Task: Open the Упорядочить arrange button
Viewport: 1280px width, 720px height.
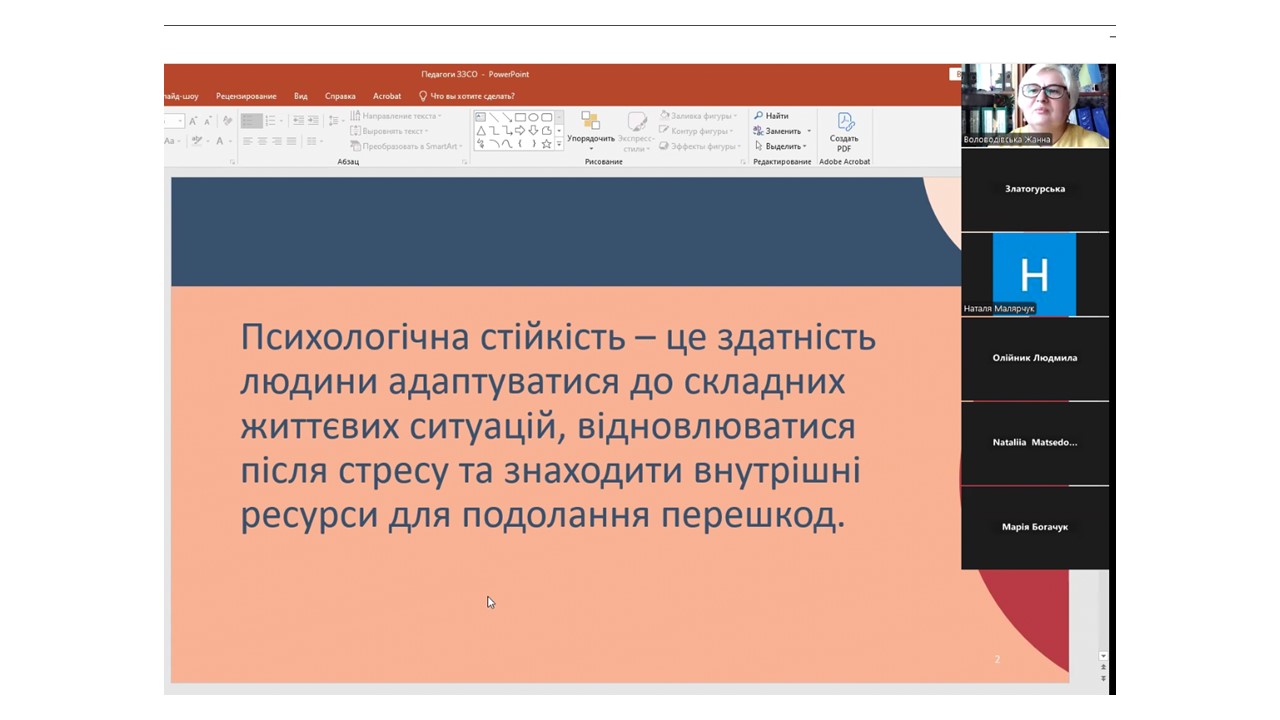Action: (591, 131)
